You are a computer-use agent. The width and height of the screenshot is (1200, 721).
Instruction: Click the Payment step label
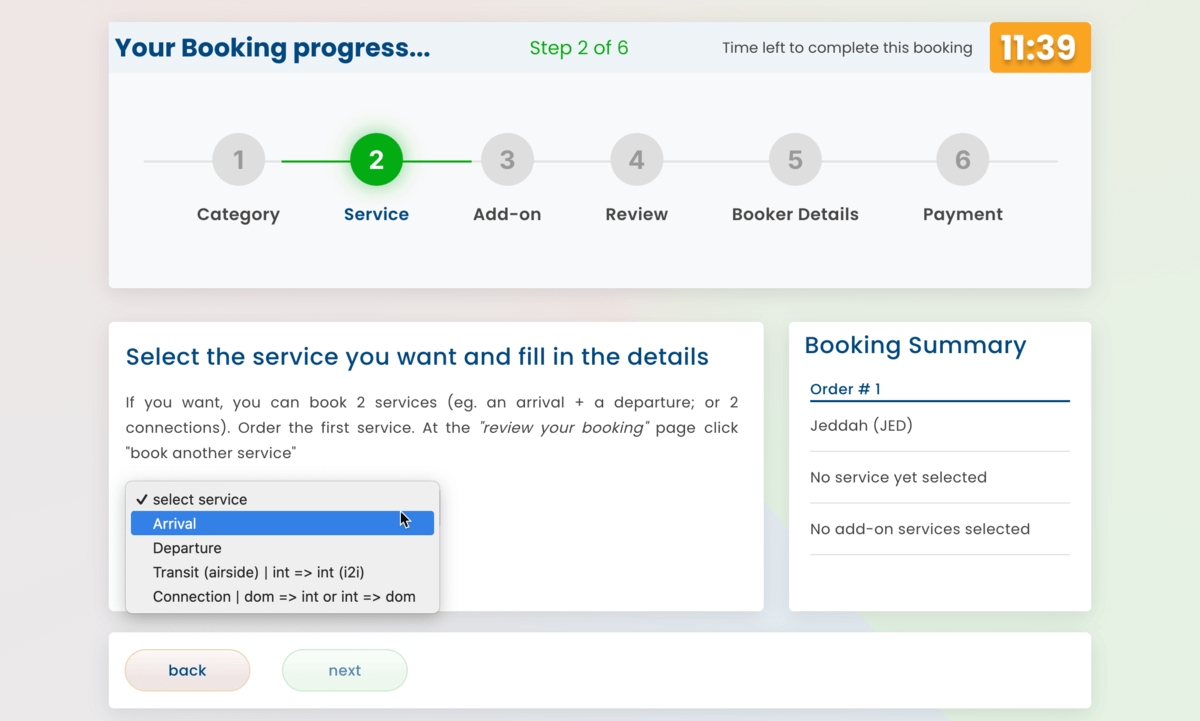pyautogui.click(x=962, y=214)
